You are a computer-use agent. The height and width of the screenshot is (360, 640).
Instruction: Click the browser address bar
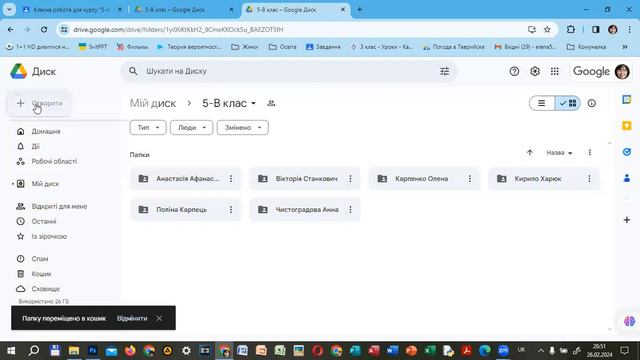(x=298, y=29)
